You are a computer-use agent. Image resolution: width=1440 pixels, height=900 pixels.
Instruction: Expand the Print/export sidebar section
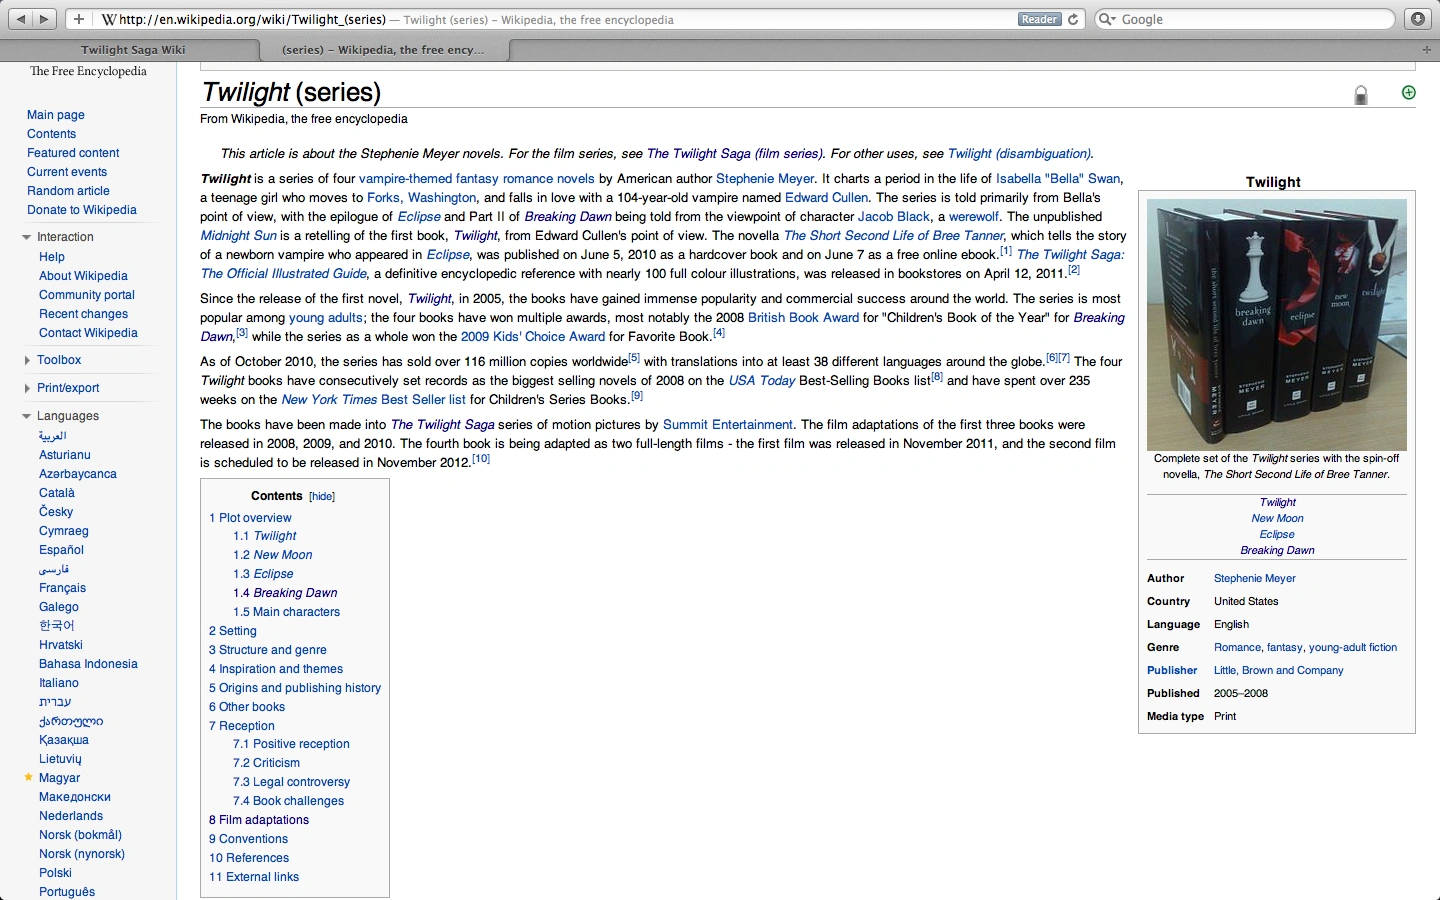[x=27, y=388]
